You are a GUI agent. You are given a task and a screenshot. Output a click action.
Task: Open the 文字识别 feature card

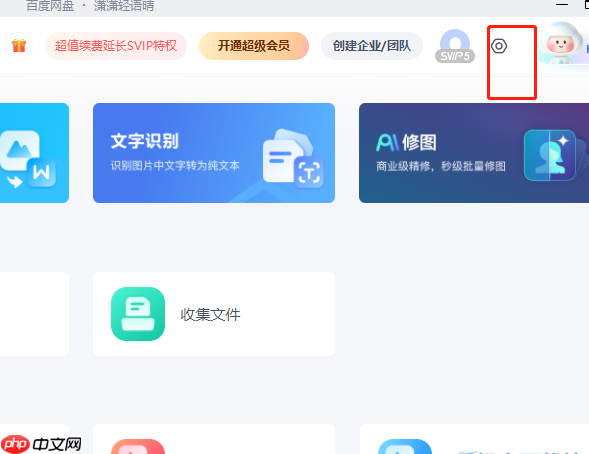click(x=214, y=153)
